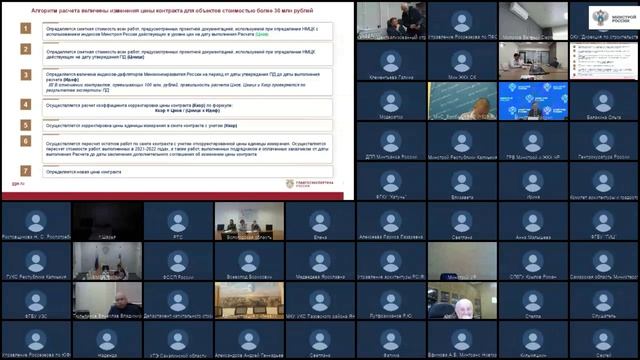
Task: Select Управление Росрезерва по ПФО avatar
Action: [x=462, y=22]
